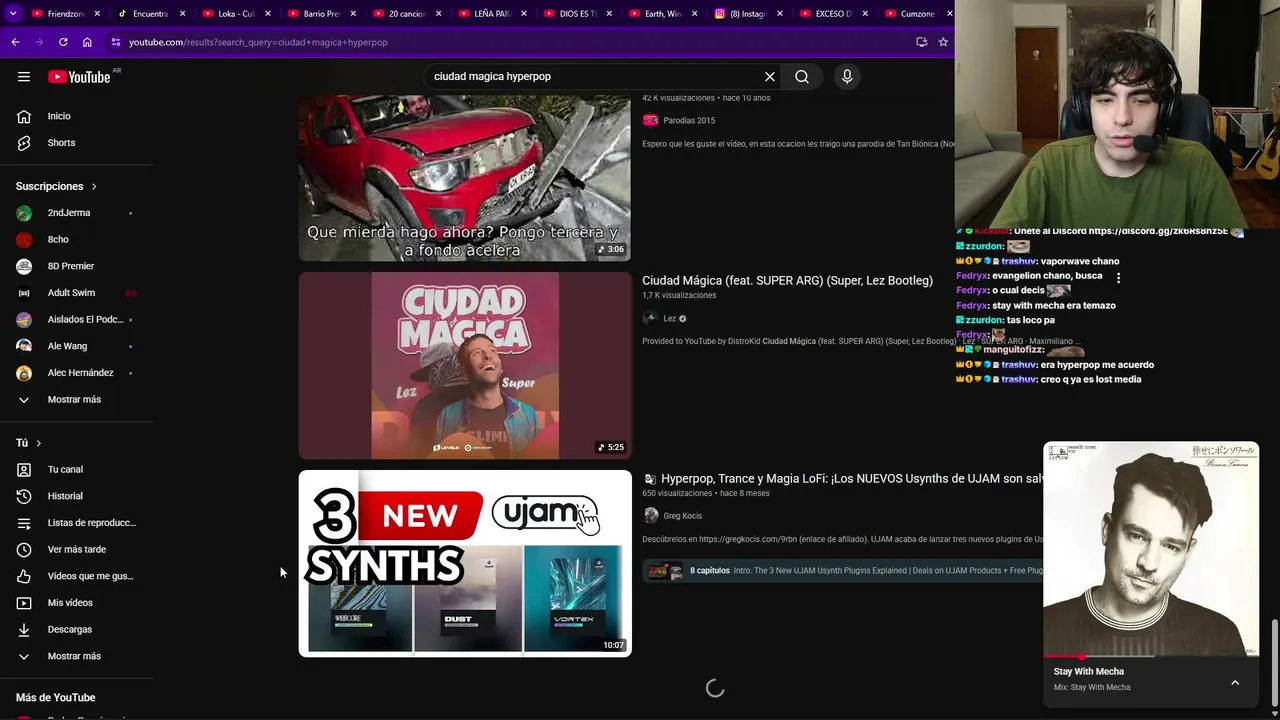
Task: Expand the Stay With Mecha miniplayer chevron
Action: [x=1235, y=683]
